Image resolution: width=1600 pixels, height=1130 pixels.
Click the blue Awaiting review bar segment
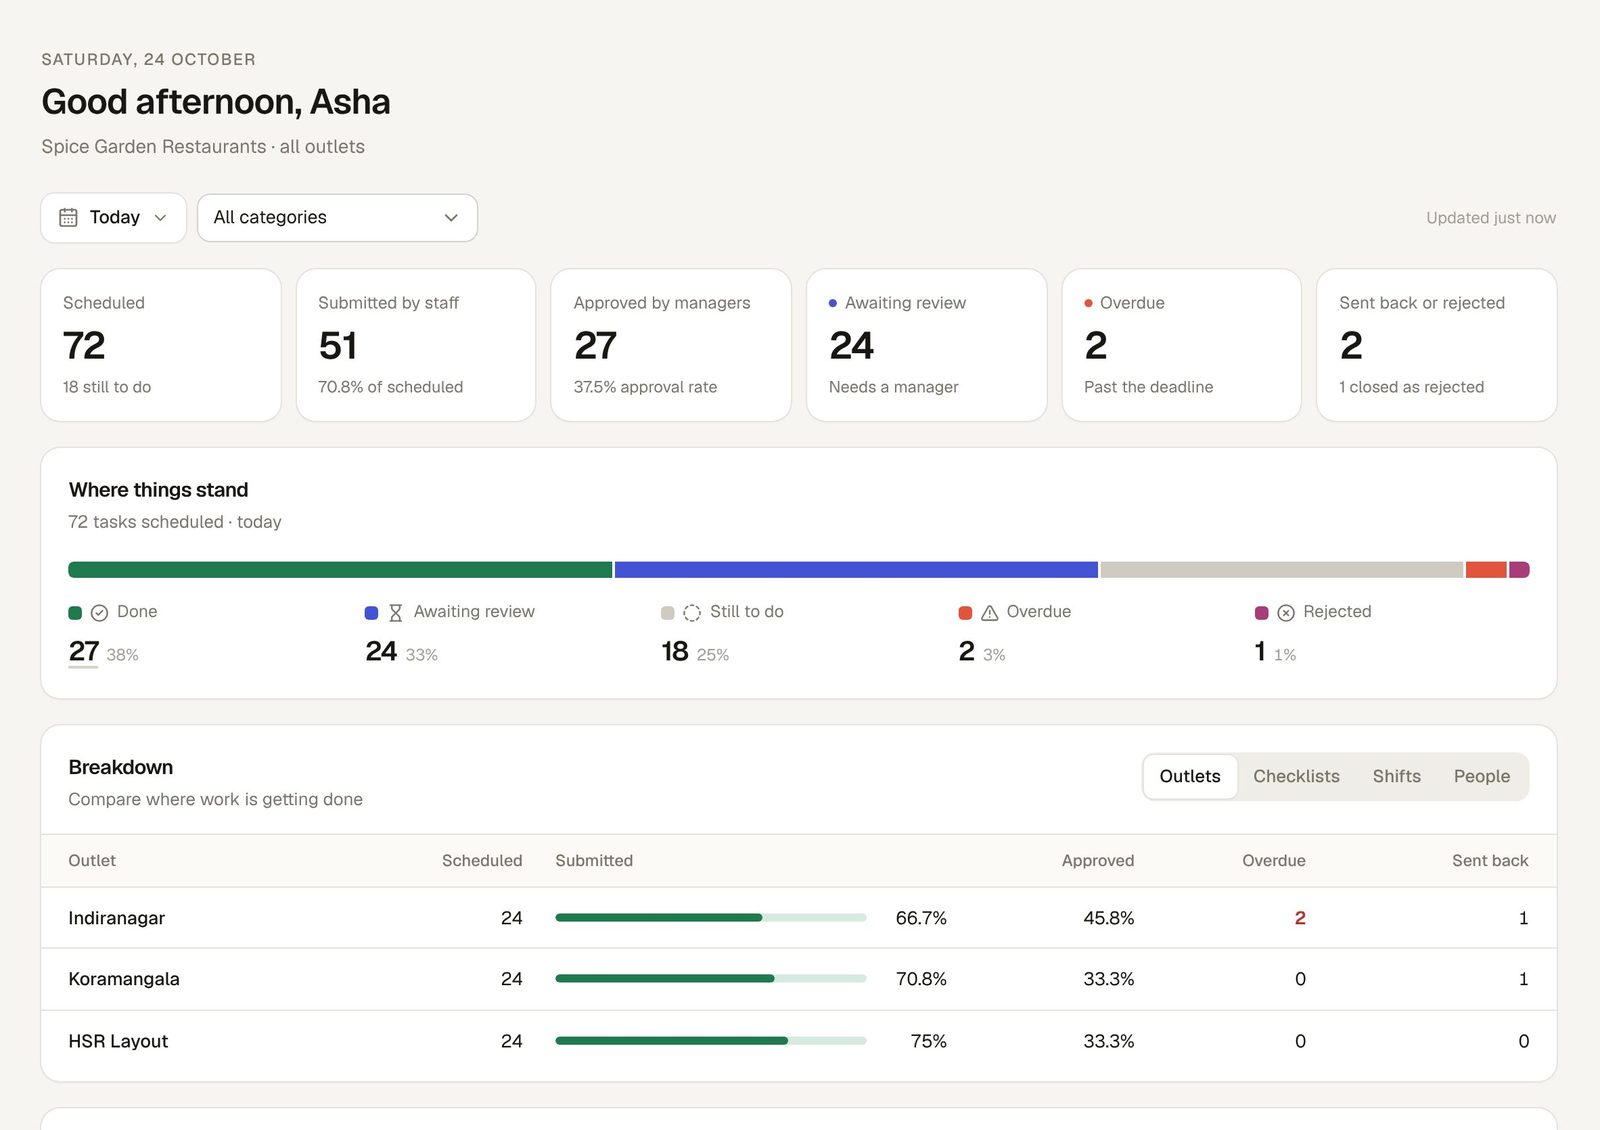coord(856,570)
